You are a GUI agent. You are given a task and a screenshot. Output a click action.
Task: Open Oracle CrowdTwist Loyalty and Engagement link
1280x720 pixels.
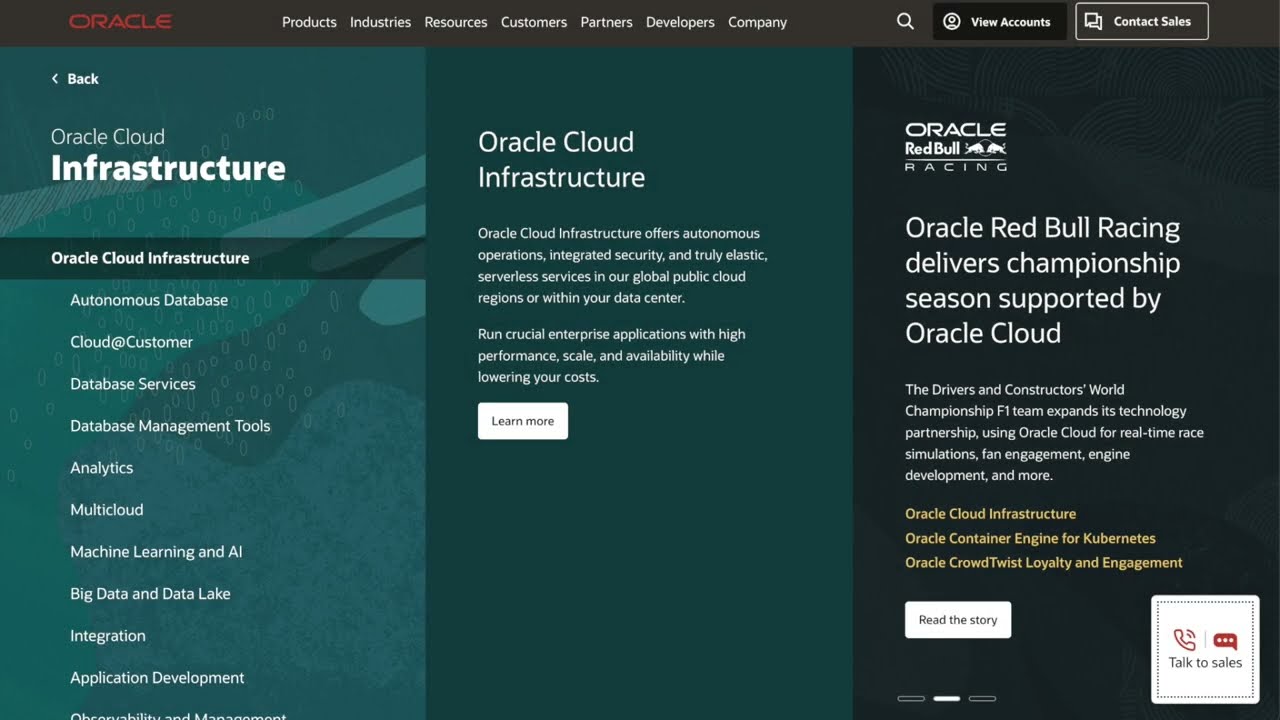(1044, 563)
